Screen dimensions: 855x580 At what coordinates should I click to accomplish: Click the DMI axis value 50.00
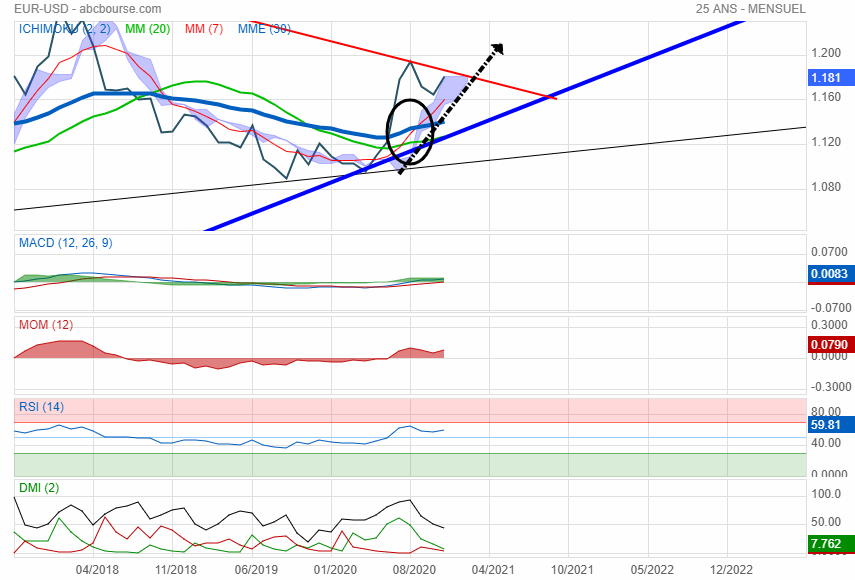click(826, 522)
